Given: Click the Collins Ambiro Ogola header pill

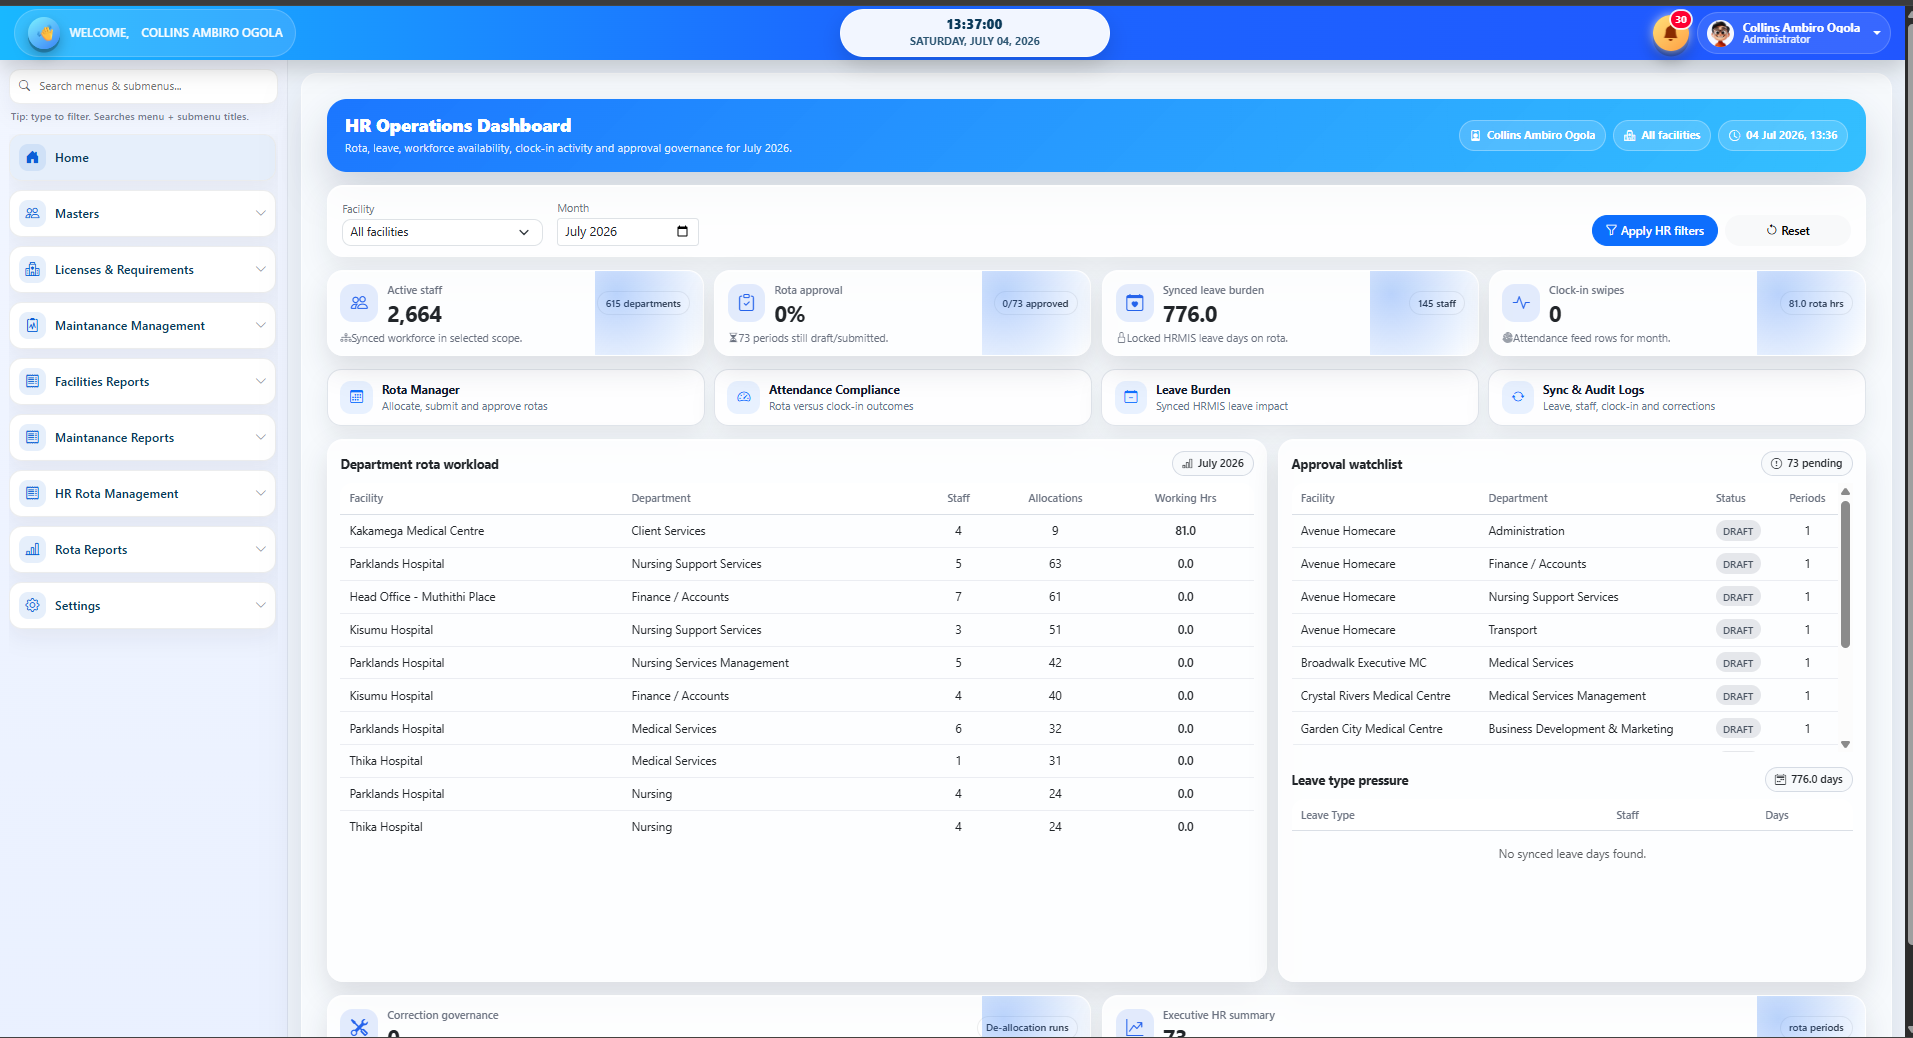Looking at the screenshot, I should click(x=1532, y=135).
